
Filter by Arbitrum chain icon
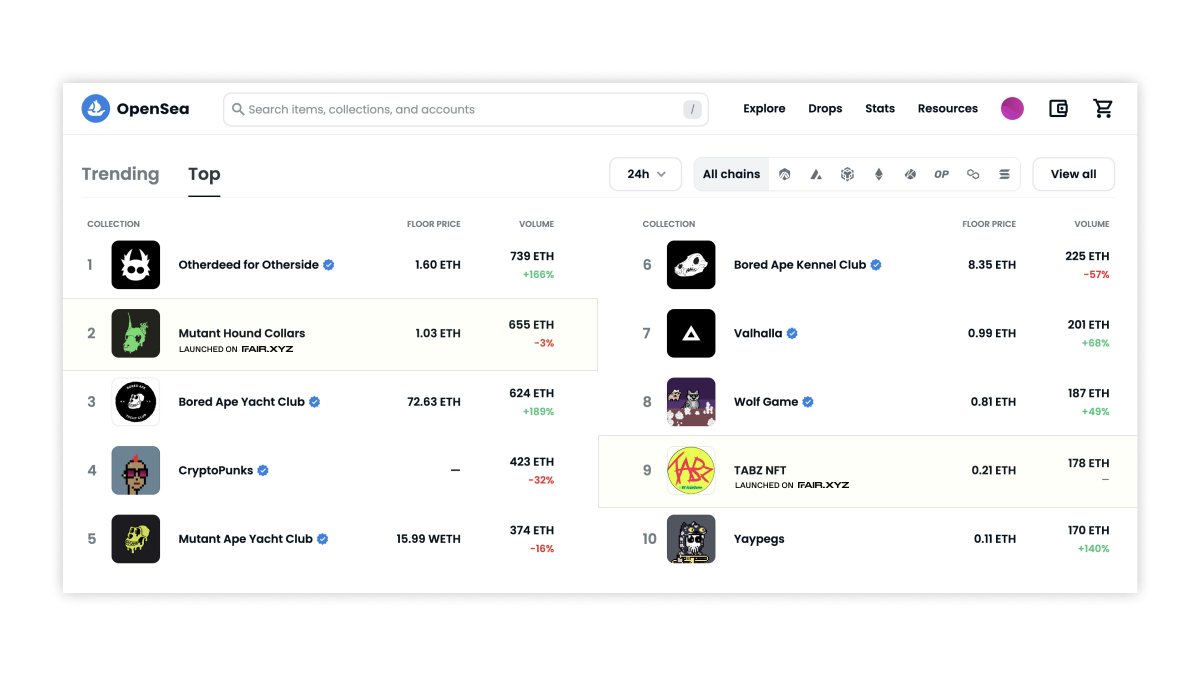point(785,174)
